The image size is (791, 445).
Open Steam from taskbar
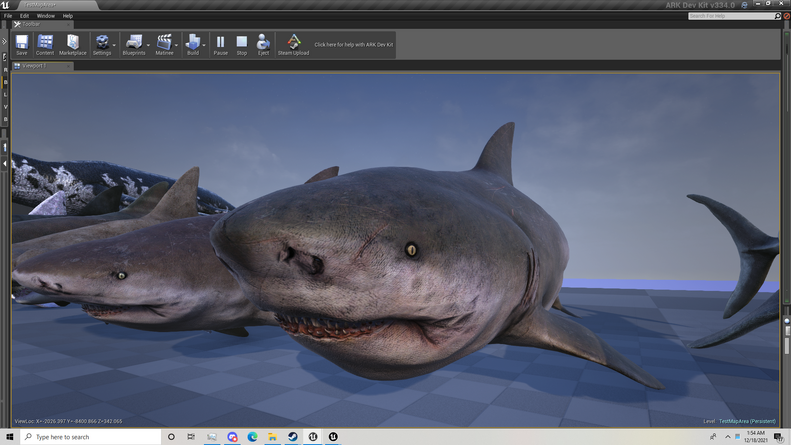click(x=293, y=437)
